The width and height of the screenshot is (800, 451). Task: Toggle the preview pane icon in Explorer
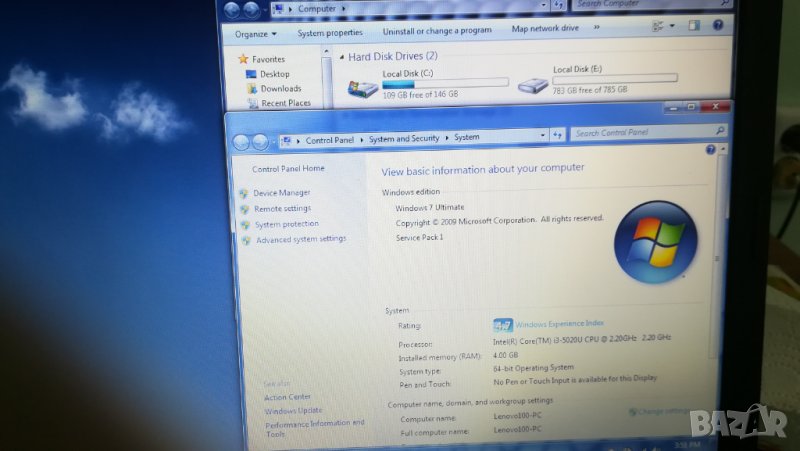(x=694, y=28)
